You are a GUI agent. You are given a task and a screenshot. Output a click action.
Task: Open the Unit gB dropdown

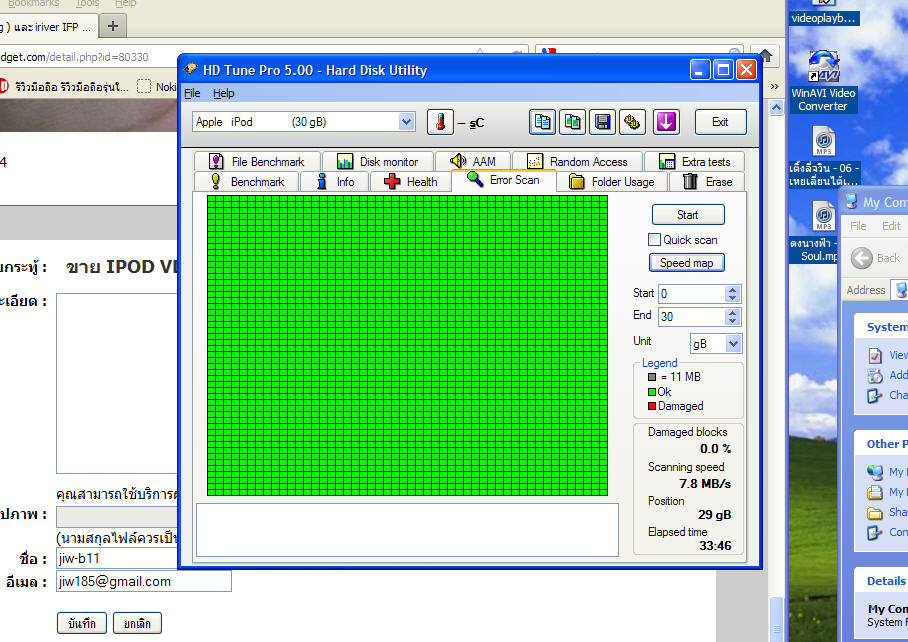[733, 343]
